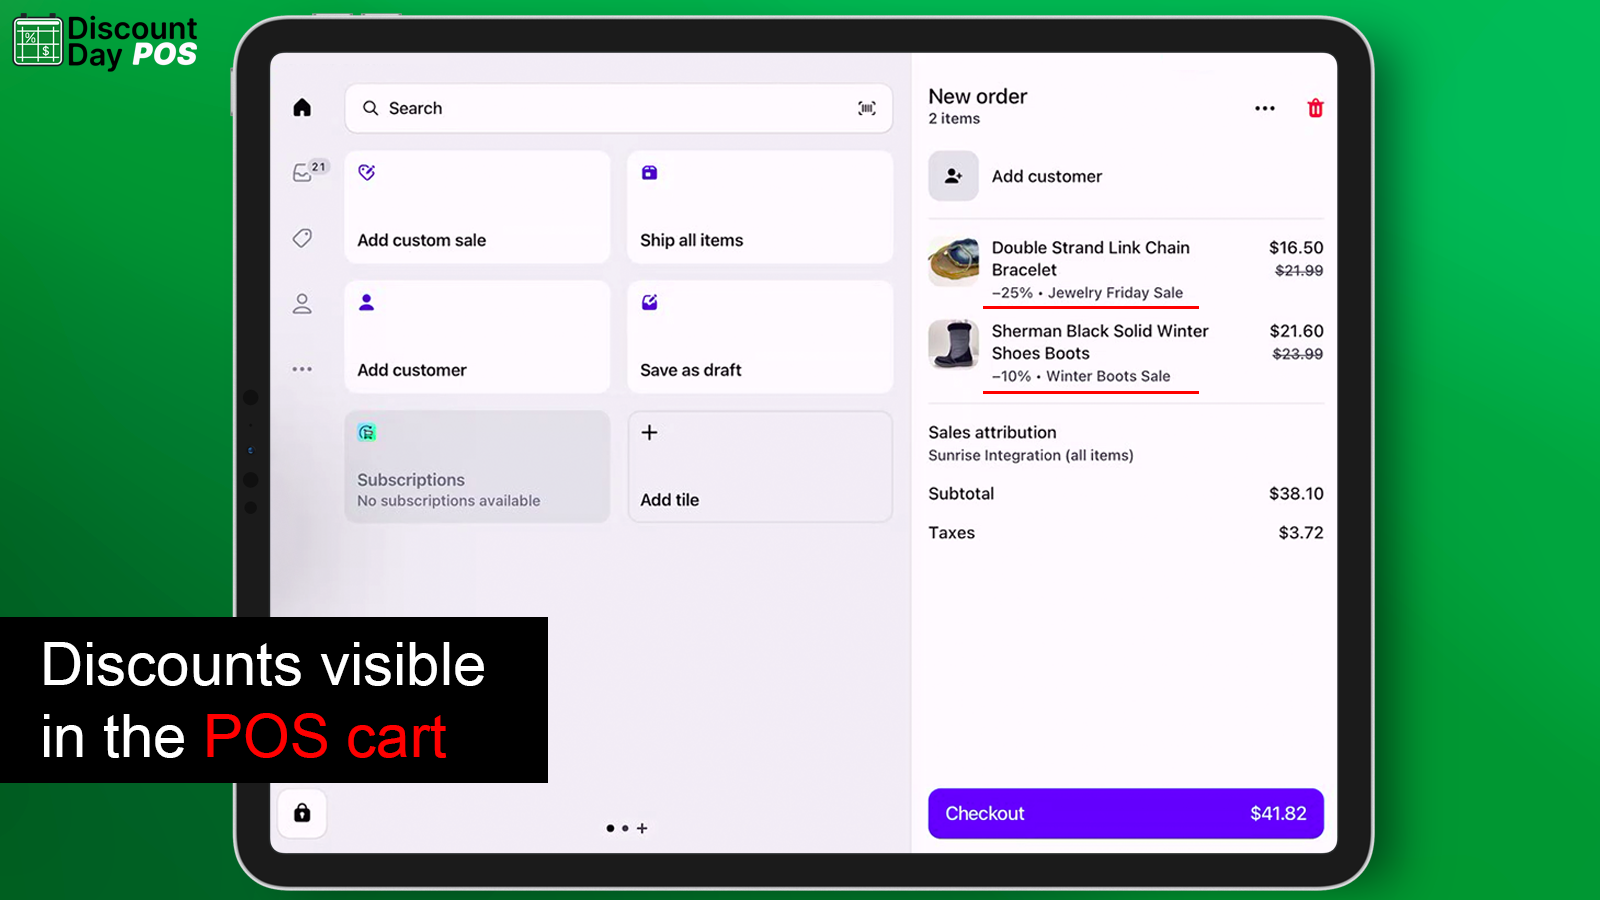The height and width of the screenshot is (900, 1600).
Task: Clear the cart with the red trash icon
Action: tap(1315, 108)
